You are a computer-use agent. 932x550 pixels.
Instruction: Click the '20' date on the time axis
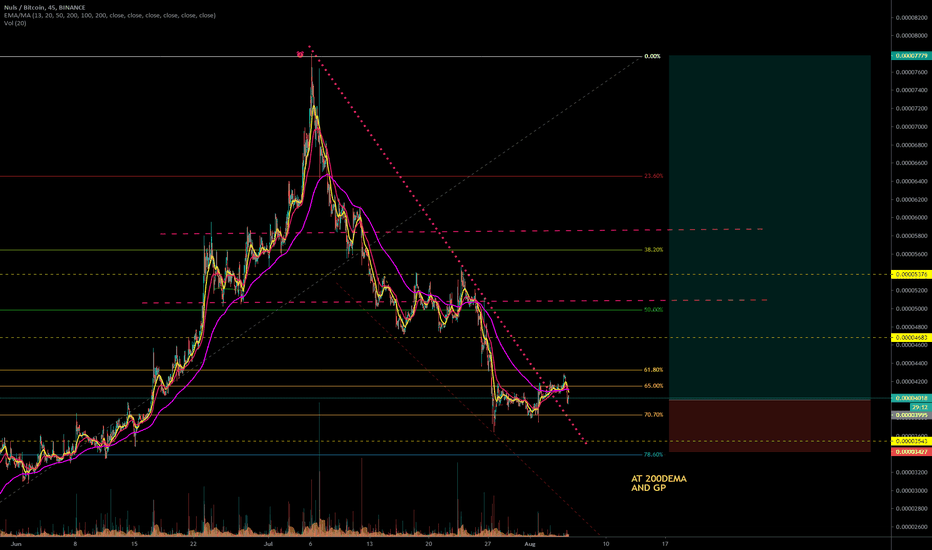click(x=429, y=544)
